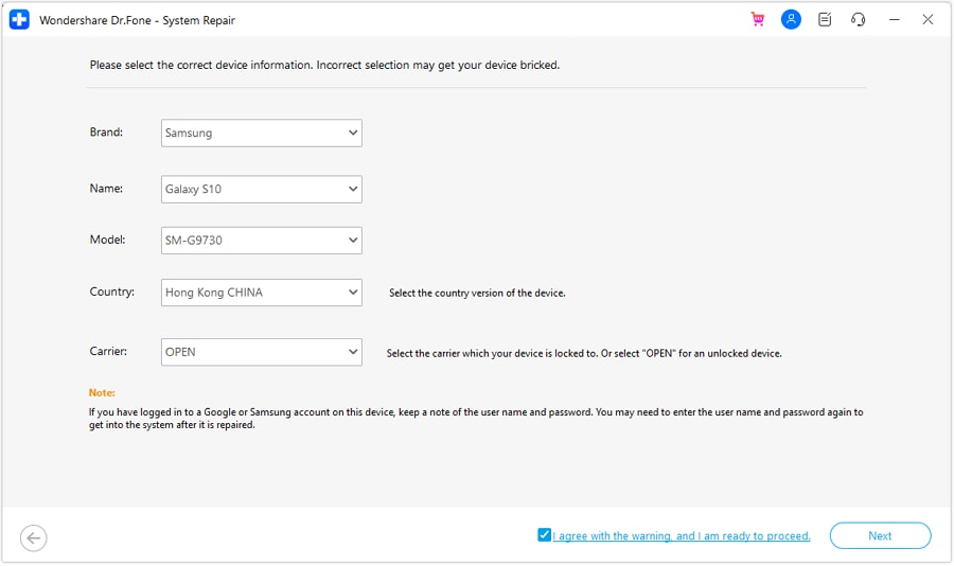Click the Hong Kong CHINA field text
This screenshot has height=566, width=954.
[x=214, y=292]
